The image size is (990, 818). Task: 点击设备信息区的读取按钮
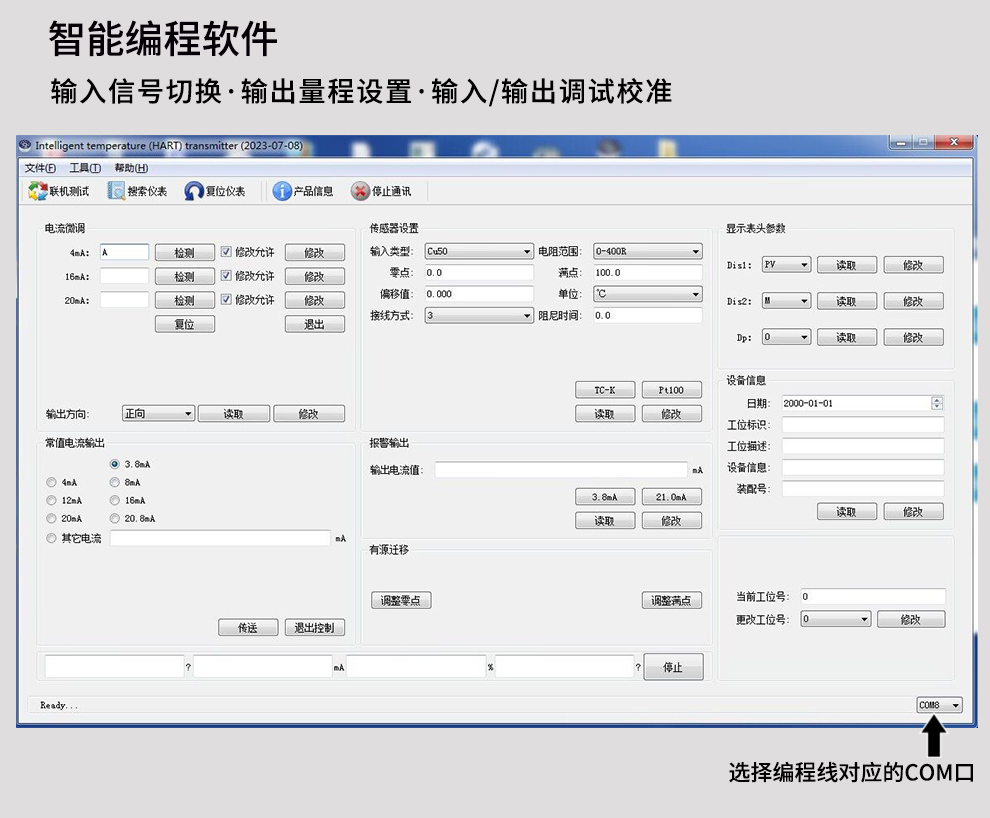[847, 511]
